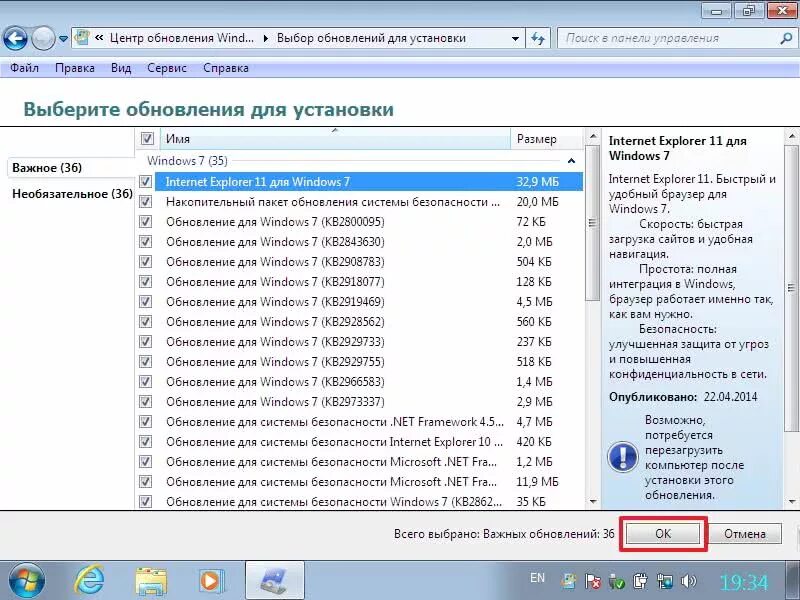The image size is (800, 600).
Task: Select the 1,2 МБ Microsoft .NET security update
Action: (x=368, y=462)
